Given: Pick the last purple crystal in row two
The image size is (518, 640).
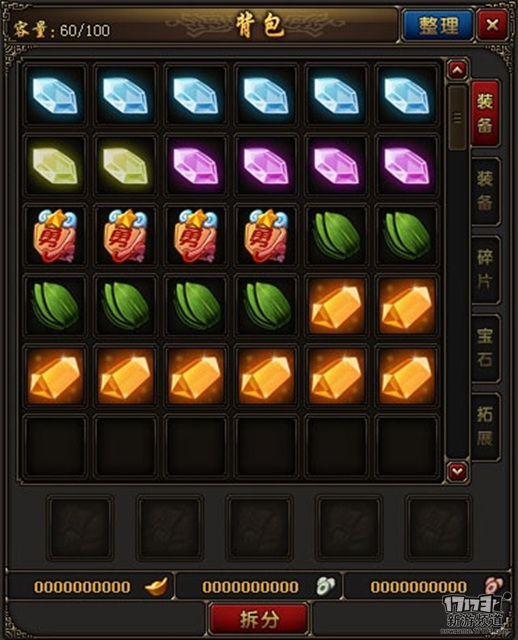Looking at the screenshot, I should tap(407, 166).
